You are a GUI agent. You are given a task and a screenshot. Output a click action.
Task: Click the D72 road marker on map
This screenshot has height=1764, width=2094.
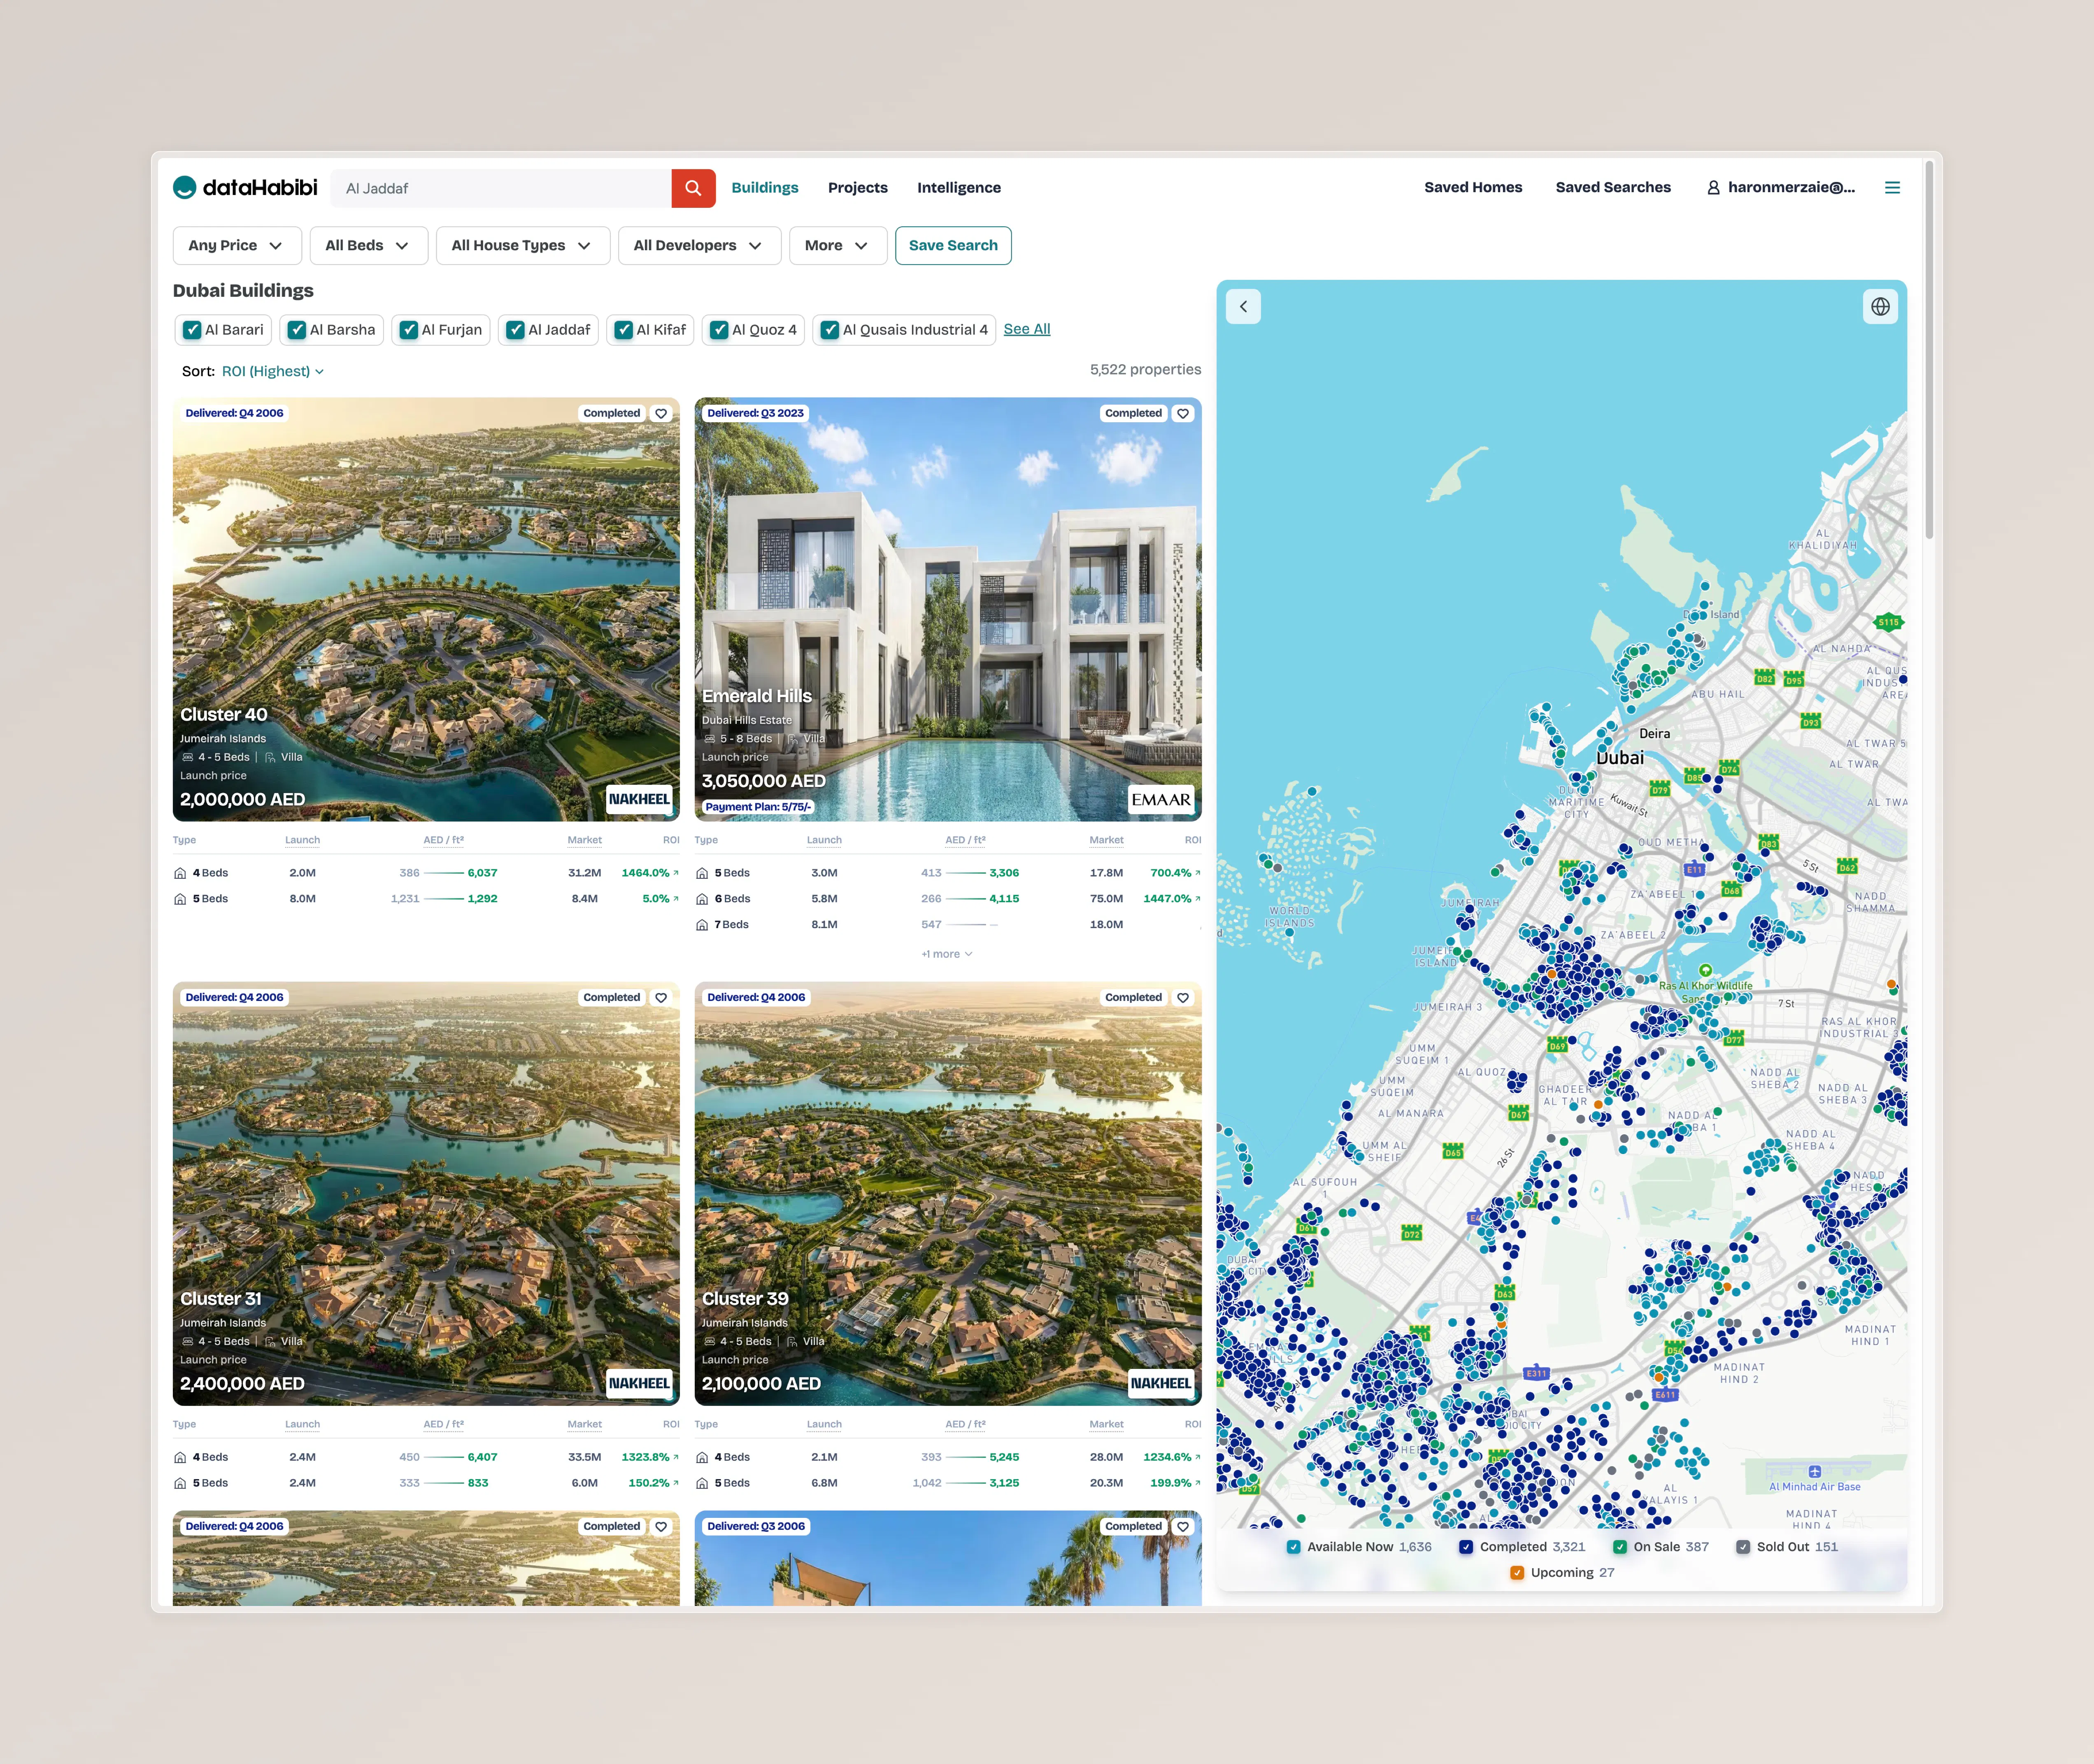1411,1233
